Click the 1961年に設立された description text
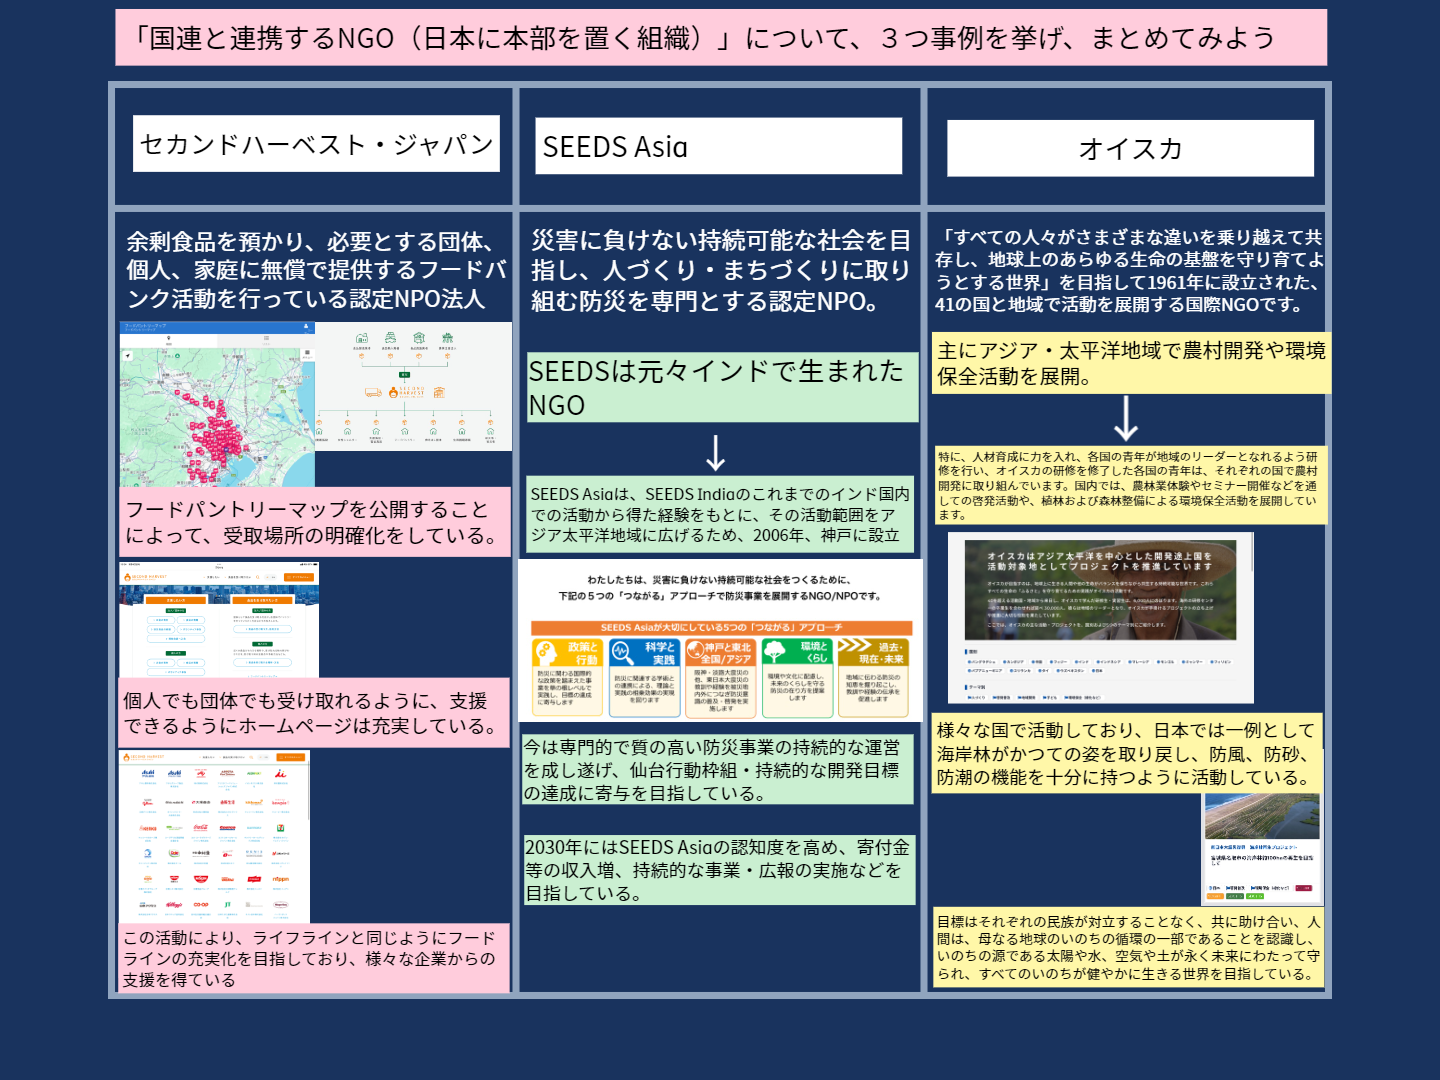Screen dimensions: 1440x1080 click(1129, 270)
